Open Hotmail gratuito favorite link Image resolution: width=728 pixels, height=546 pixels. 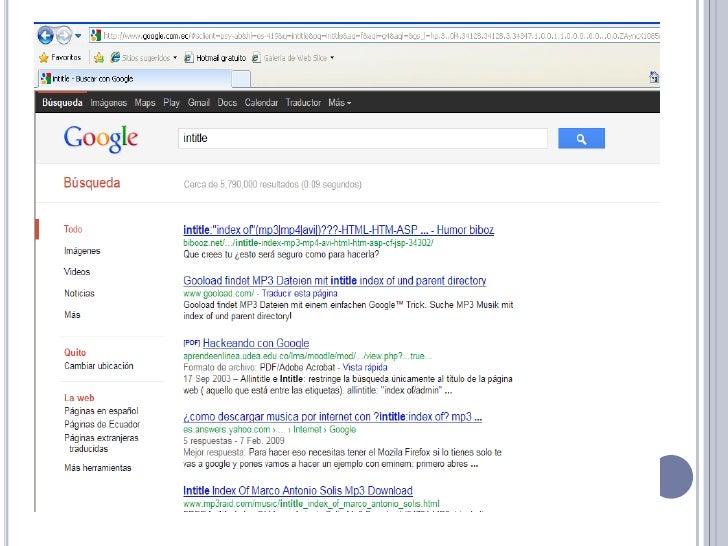point(215,58)
